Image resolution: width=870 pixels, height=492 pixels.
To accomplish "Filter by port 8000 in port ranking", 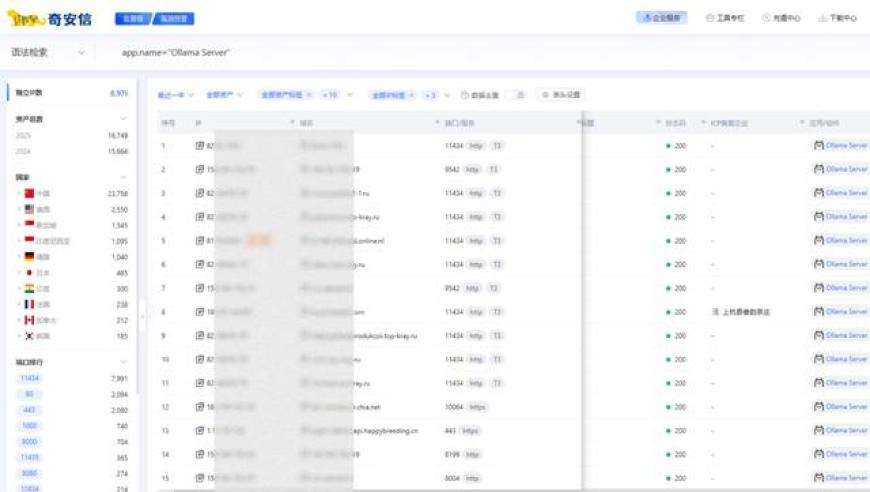I will click(29, 442).
